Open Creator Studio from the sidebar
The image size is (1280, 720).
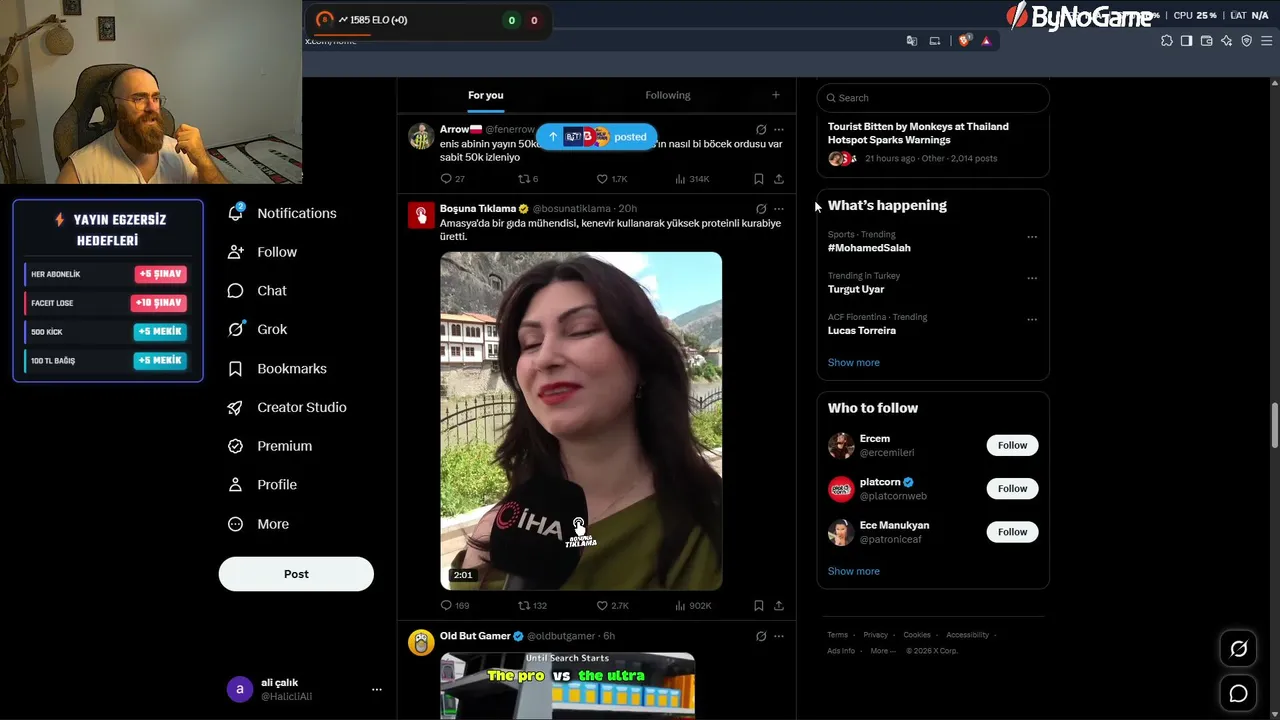coord(287,407)
